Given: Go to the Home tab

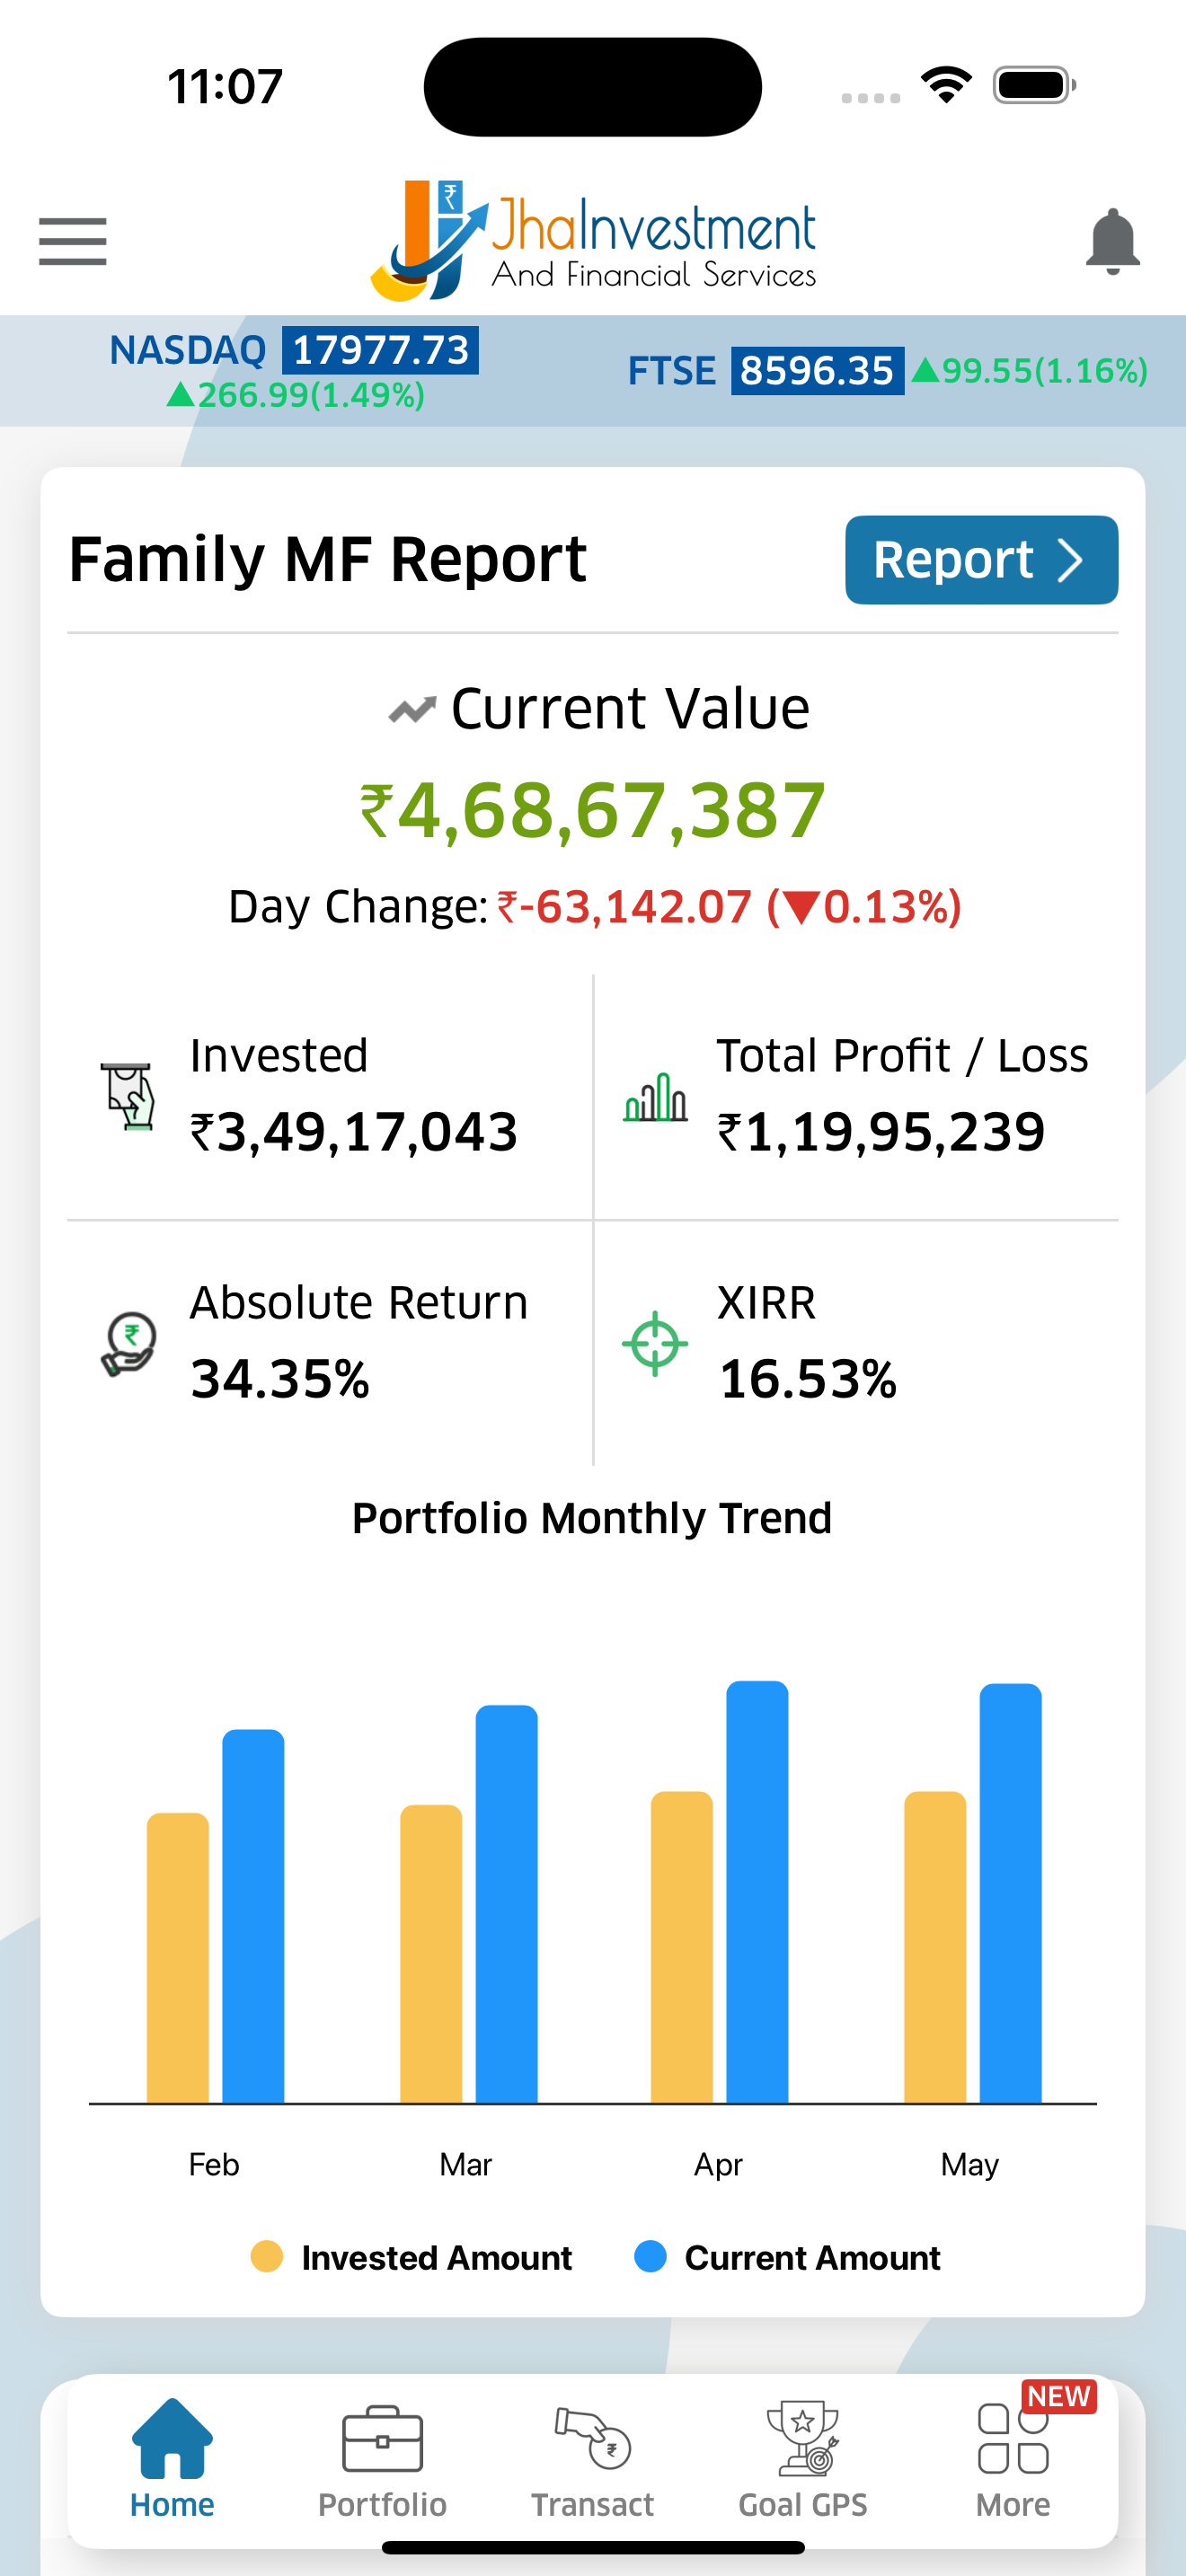Looking at the screenshot, I should point(172,2459).
